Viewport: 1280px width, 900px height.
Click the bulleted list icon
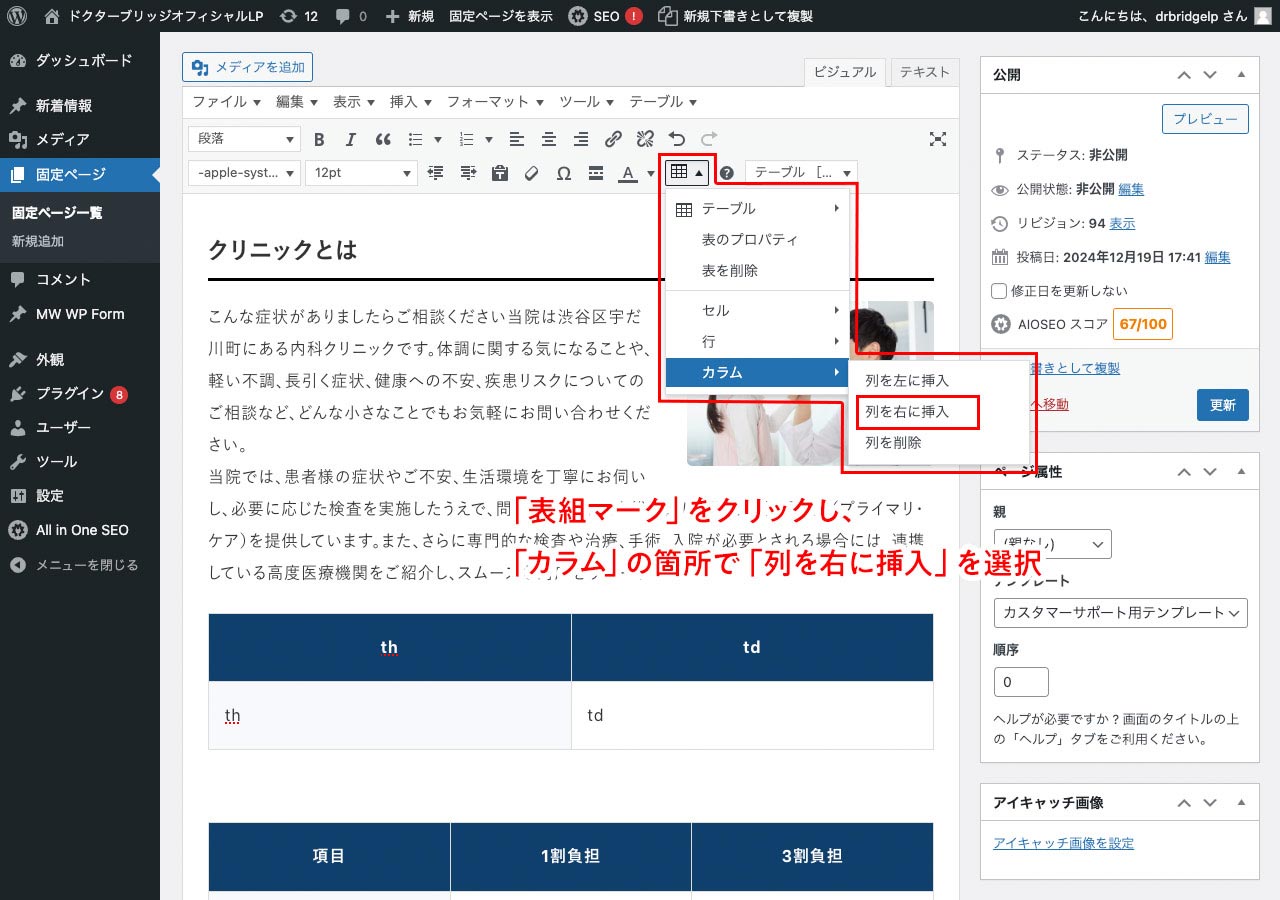click(416, 140)
